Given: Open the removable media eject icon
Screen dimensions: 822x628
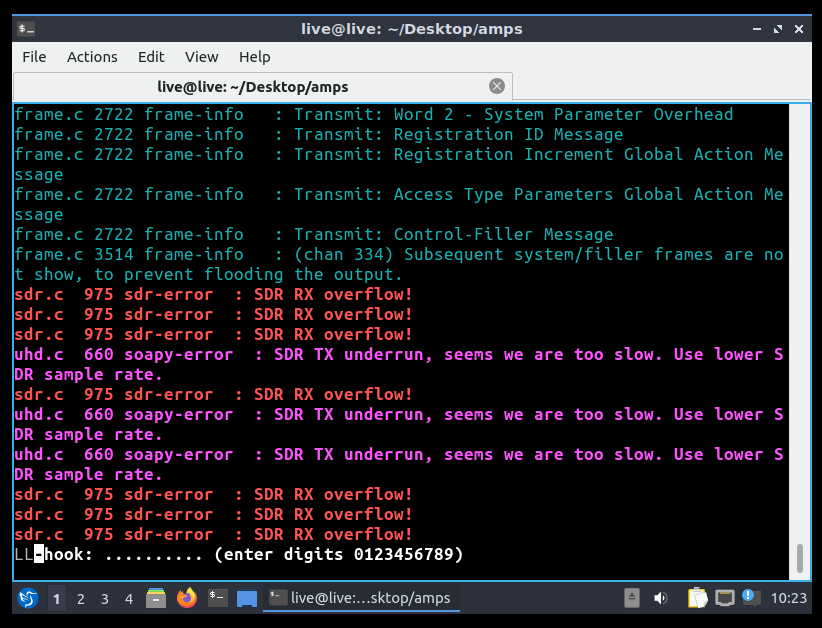Looking at the screenshot, I should tap(632, 598).
